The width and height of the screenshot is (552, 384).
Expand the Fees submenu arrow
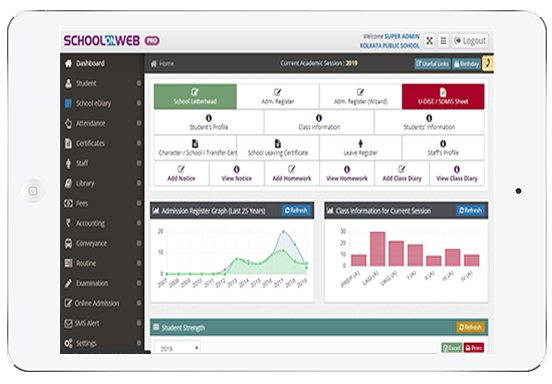tap(139, 203)
